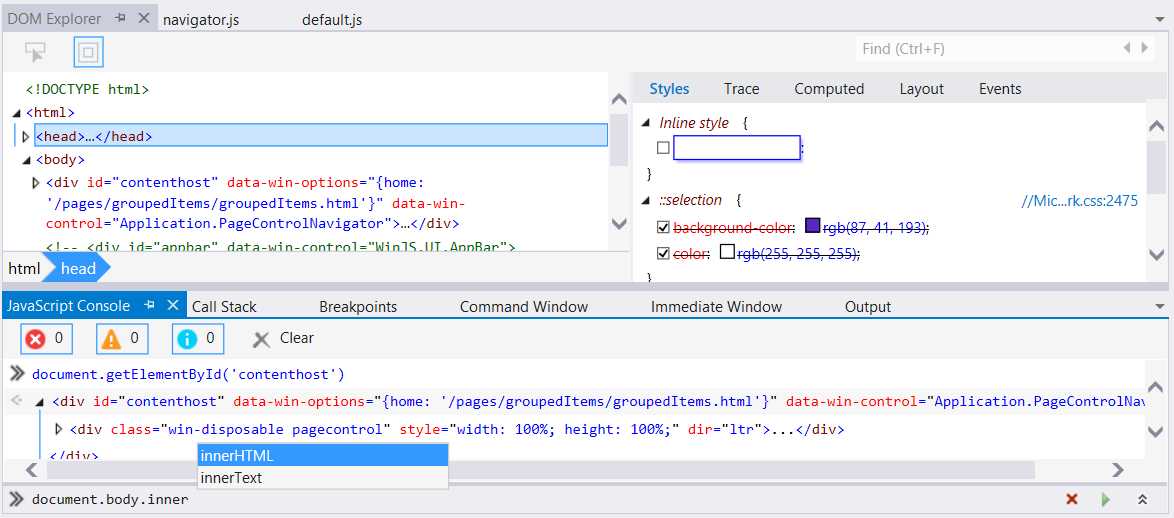Expand the win-disposable pagecontrol div

point(59,430)
